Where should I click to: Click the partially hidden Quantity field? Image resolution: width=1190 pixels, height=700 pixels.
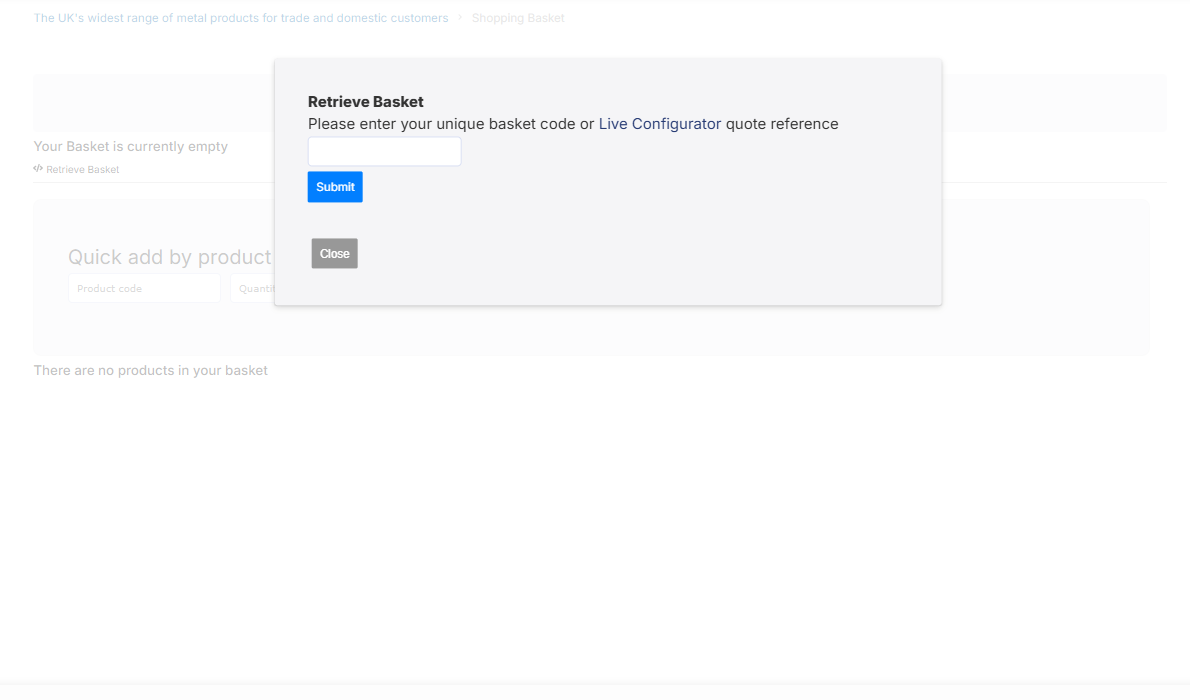click(x=252, y=289)
